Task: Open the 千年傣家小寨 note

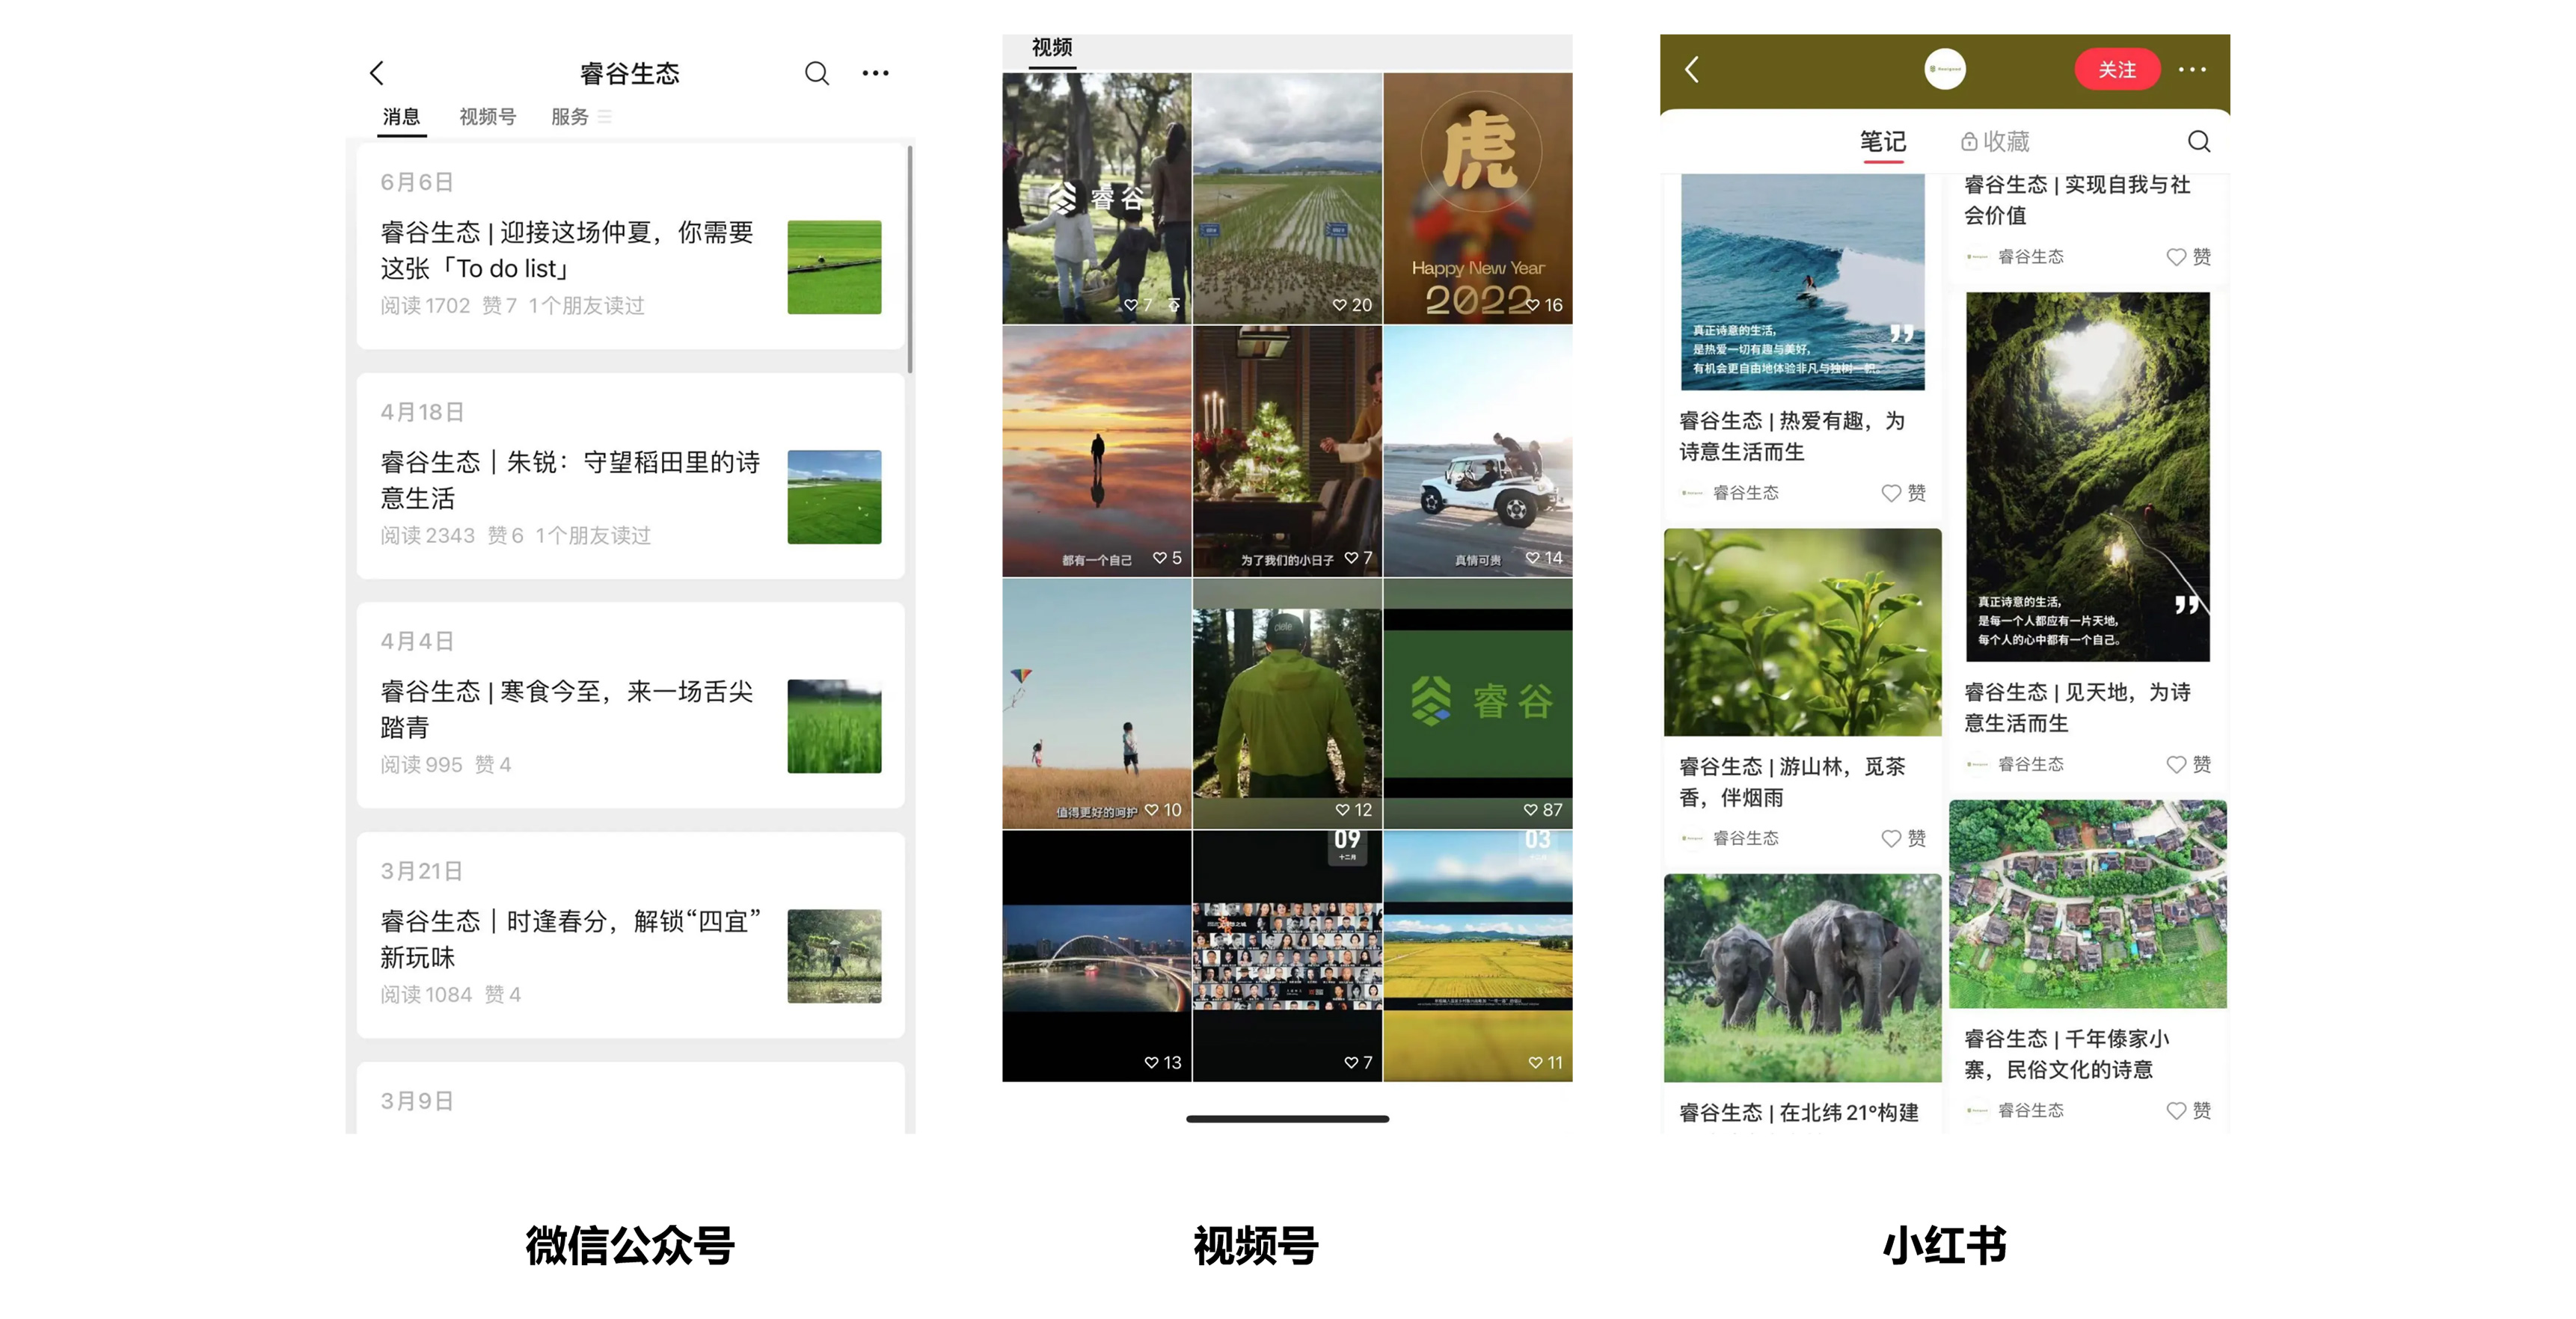Action: click(2067, 1054)
